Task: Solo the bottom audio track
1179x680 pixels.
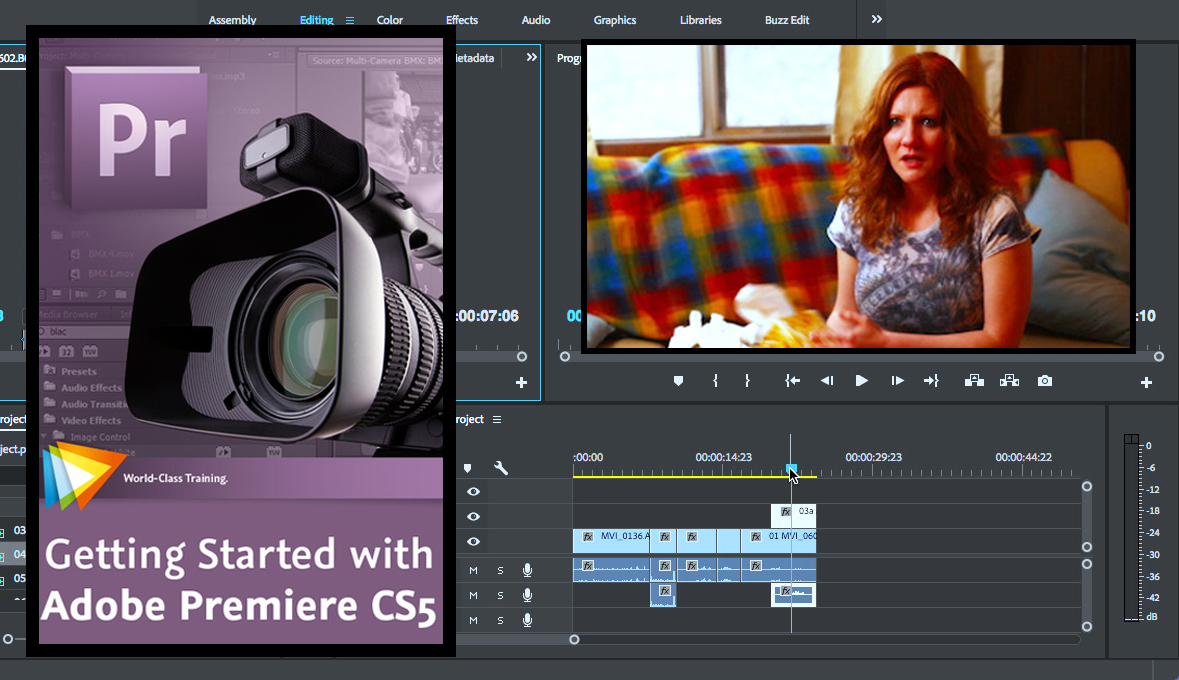Action: 500,620
